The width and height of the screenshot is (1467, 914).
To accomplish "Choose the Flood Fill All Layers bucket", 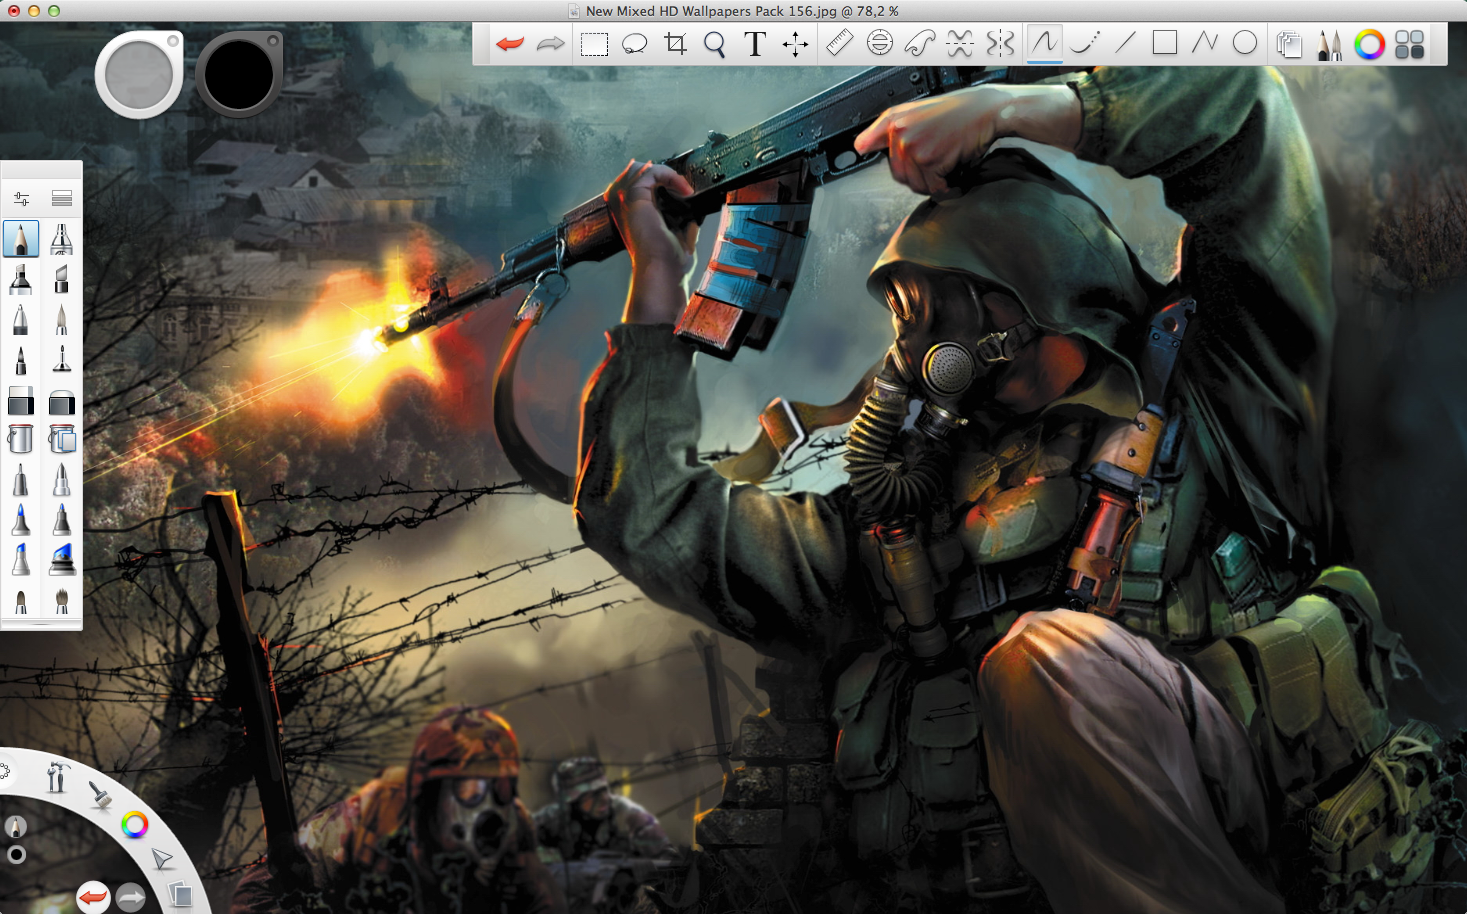I will point(62,439).
